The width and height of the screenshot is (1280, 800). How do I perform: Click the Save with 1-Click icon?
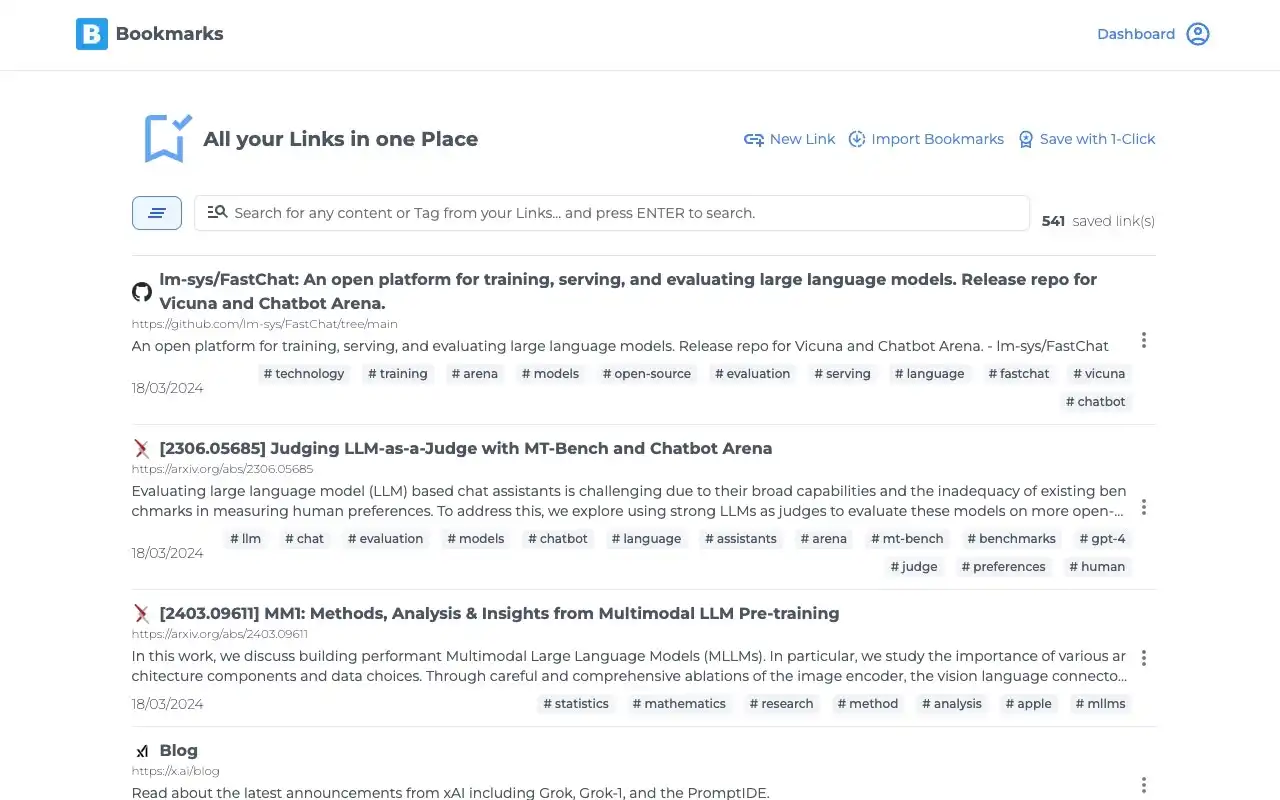pyautogui.click(x=1025, y=139)
